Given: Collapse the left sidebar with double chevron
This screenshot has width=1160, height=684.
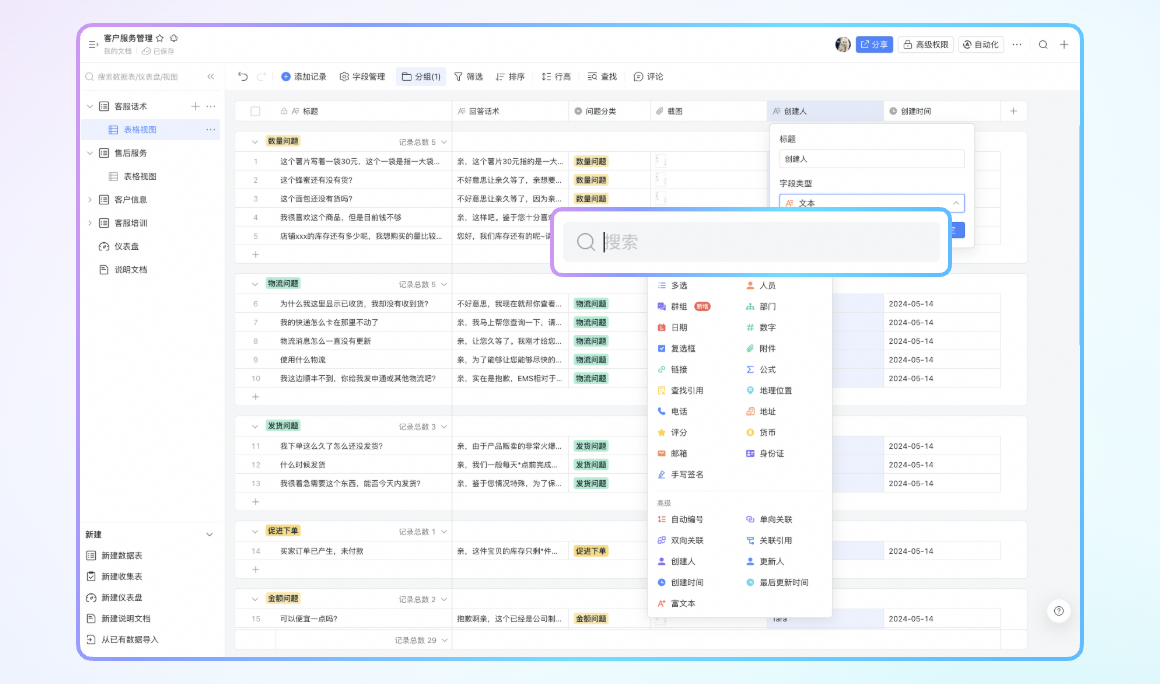Looking at the screenshot, I should [x=211, y=76].
